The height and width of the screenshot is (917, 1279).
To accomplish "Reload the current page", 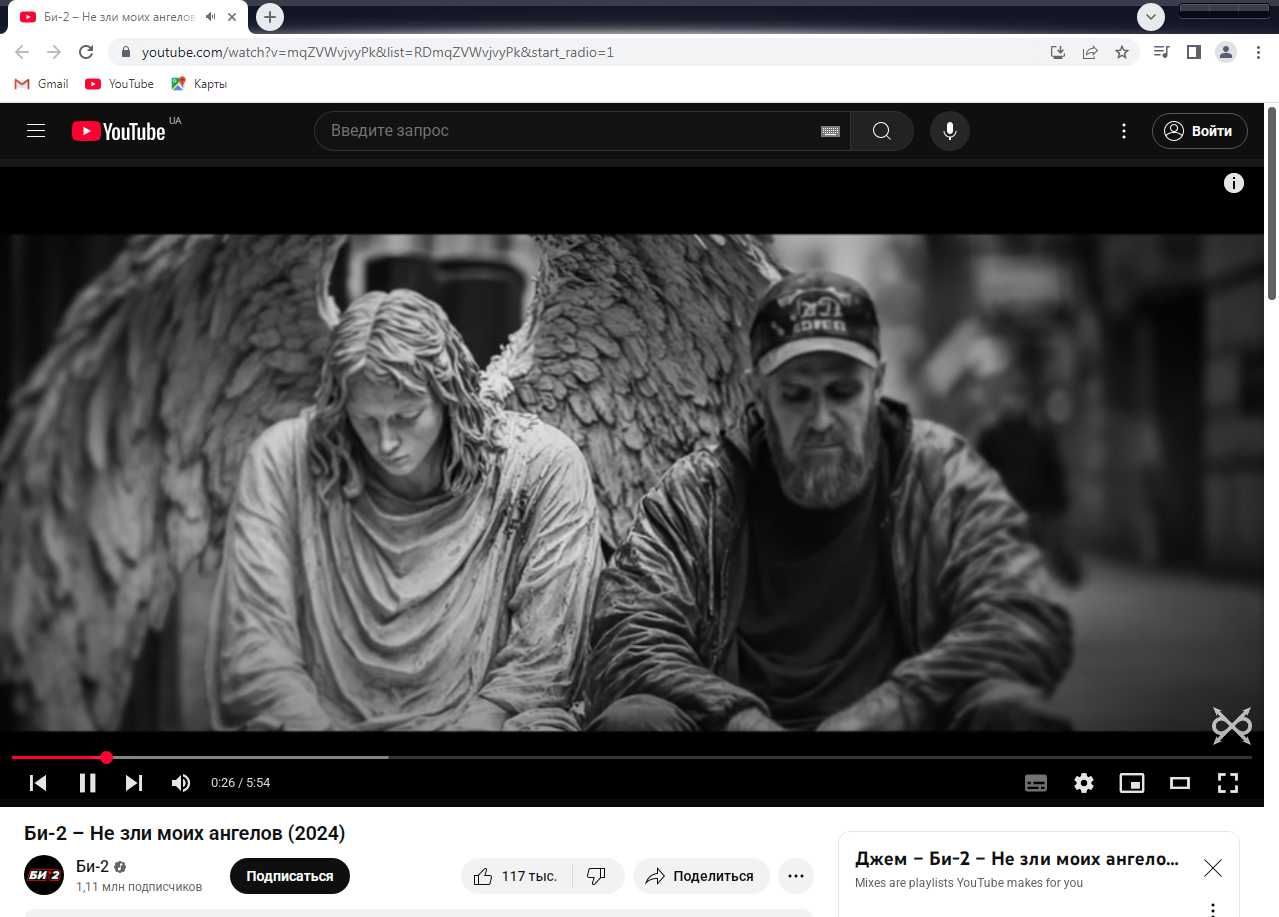I will 86,52.
